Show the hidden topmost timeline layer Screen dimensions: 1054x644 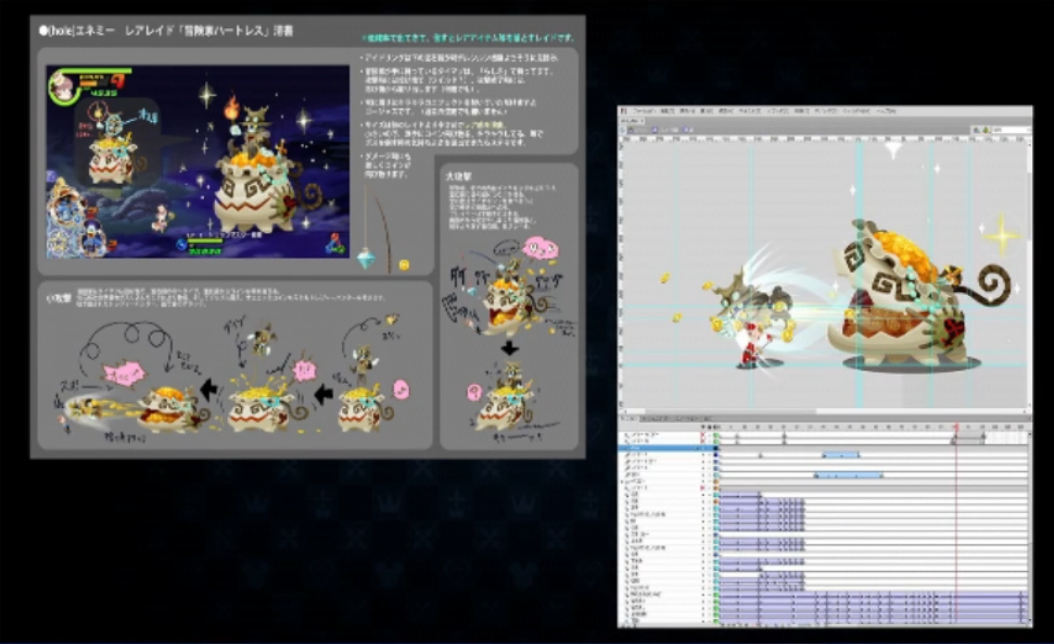[x=702, y=435]
